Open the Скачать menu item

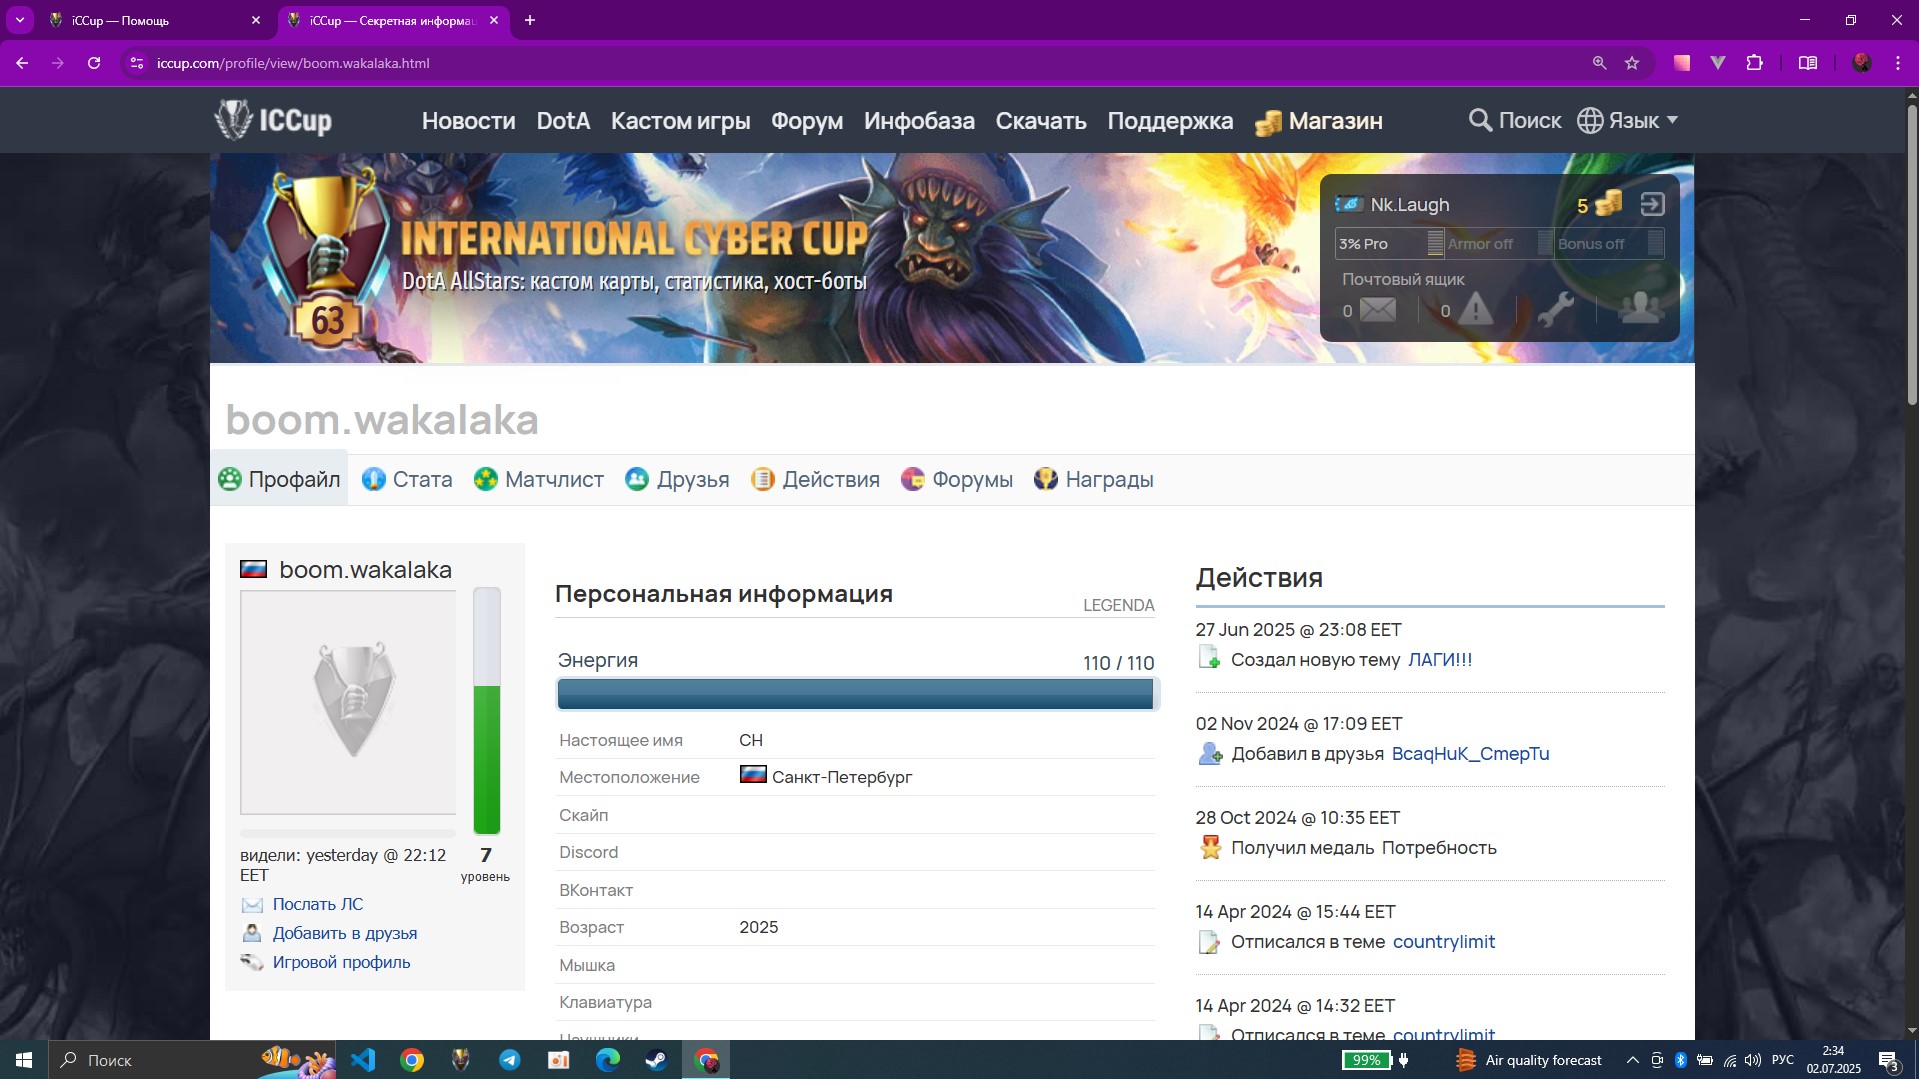[1041, 121]
